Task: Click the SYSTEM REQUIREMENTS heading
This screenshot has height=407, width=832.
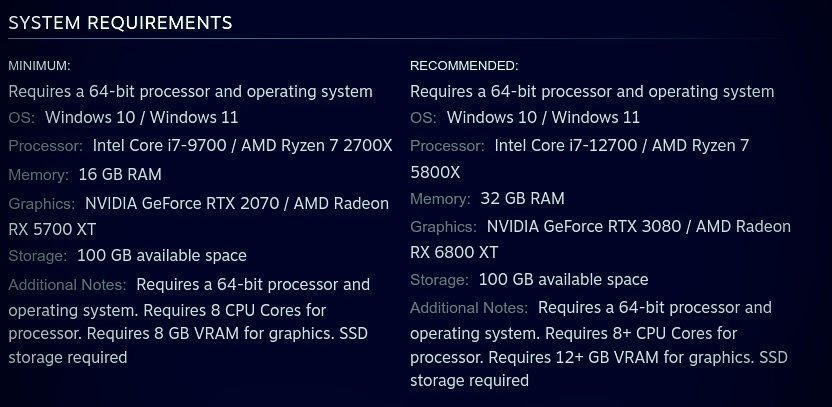Action: tap(120, 23)
